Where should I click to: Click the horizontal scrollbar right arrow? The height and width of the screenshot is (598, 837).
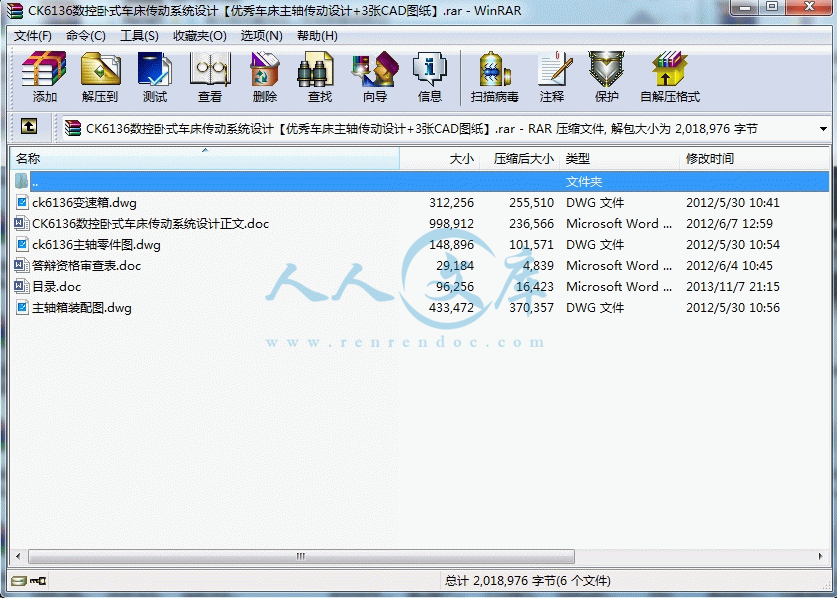(x=820, y=556)
